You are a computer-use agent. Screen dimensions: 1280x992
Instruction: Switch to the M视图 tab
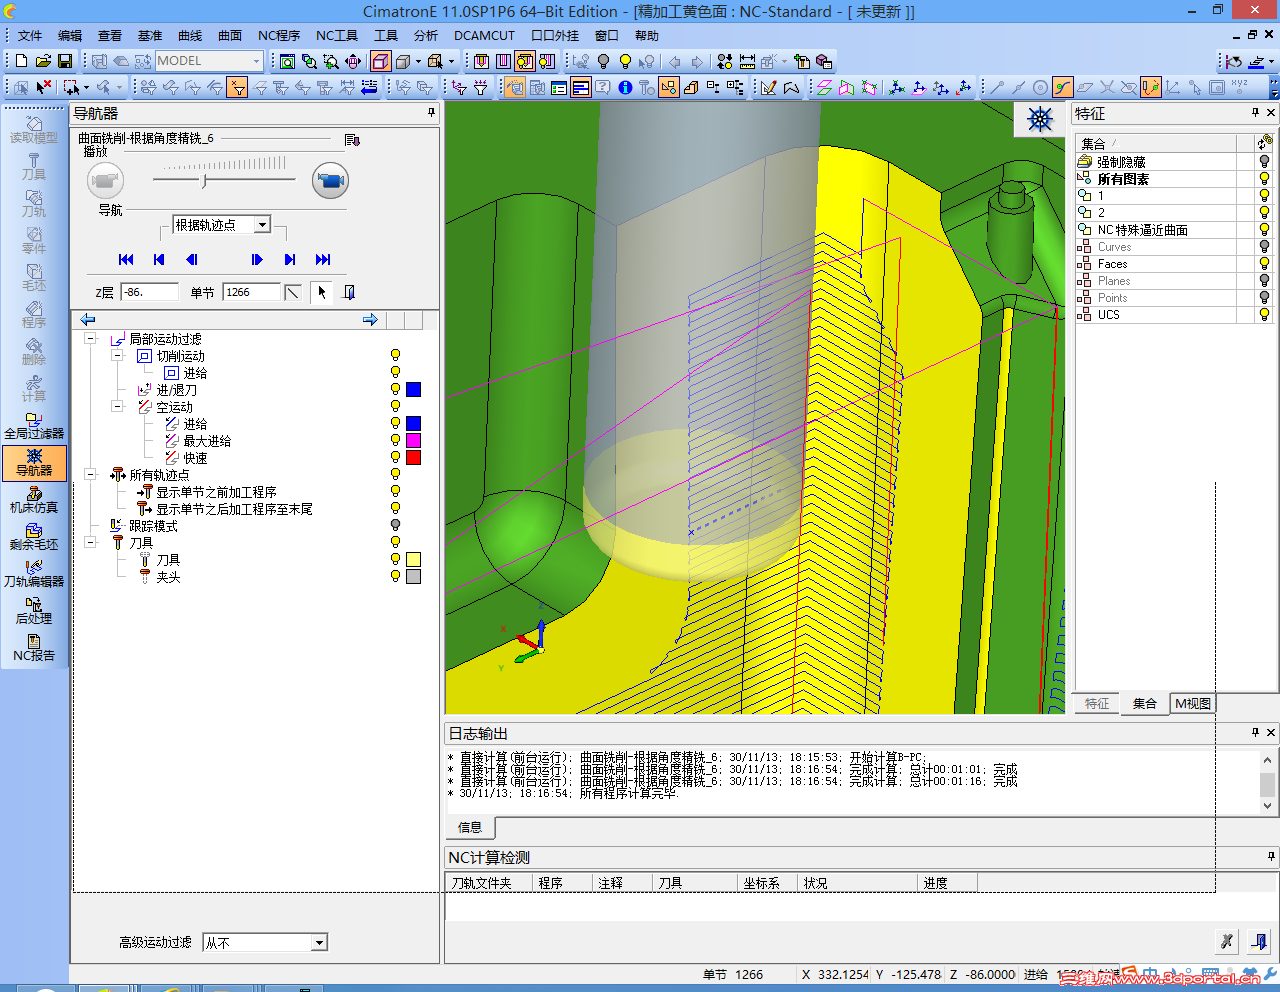(x=1193, y=704)
